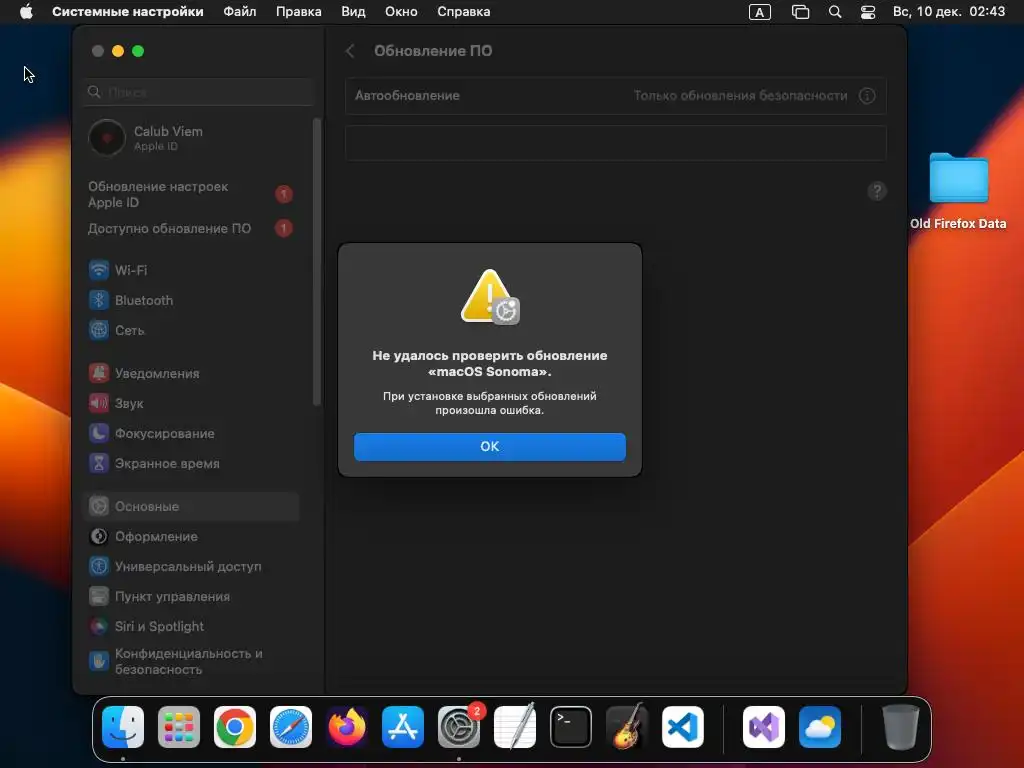Image resolution: width=1024 pixels, height=768 pixels.
Task: Open the Stage Manager menu bar icon
Action: coord(800,12)
